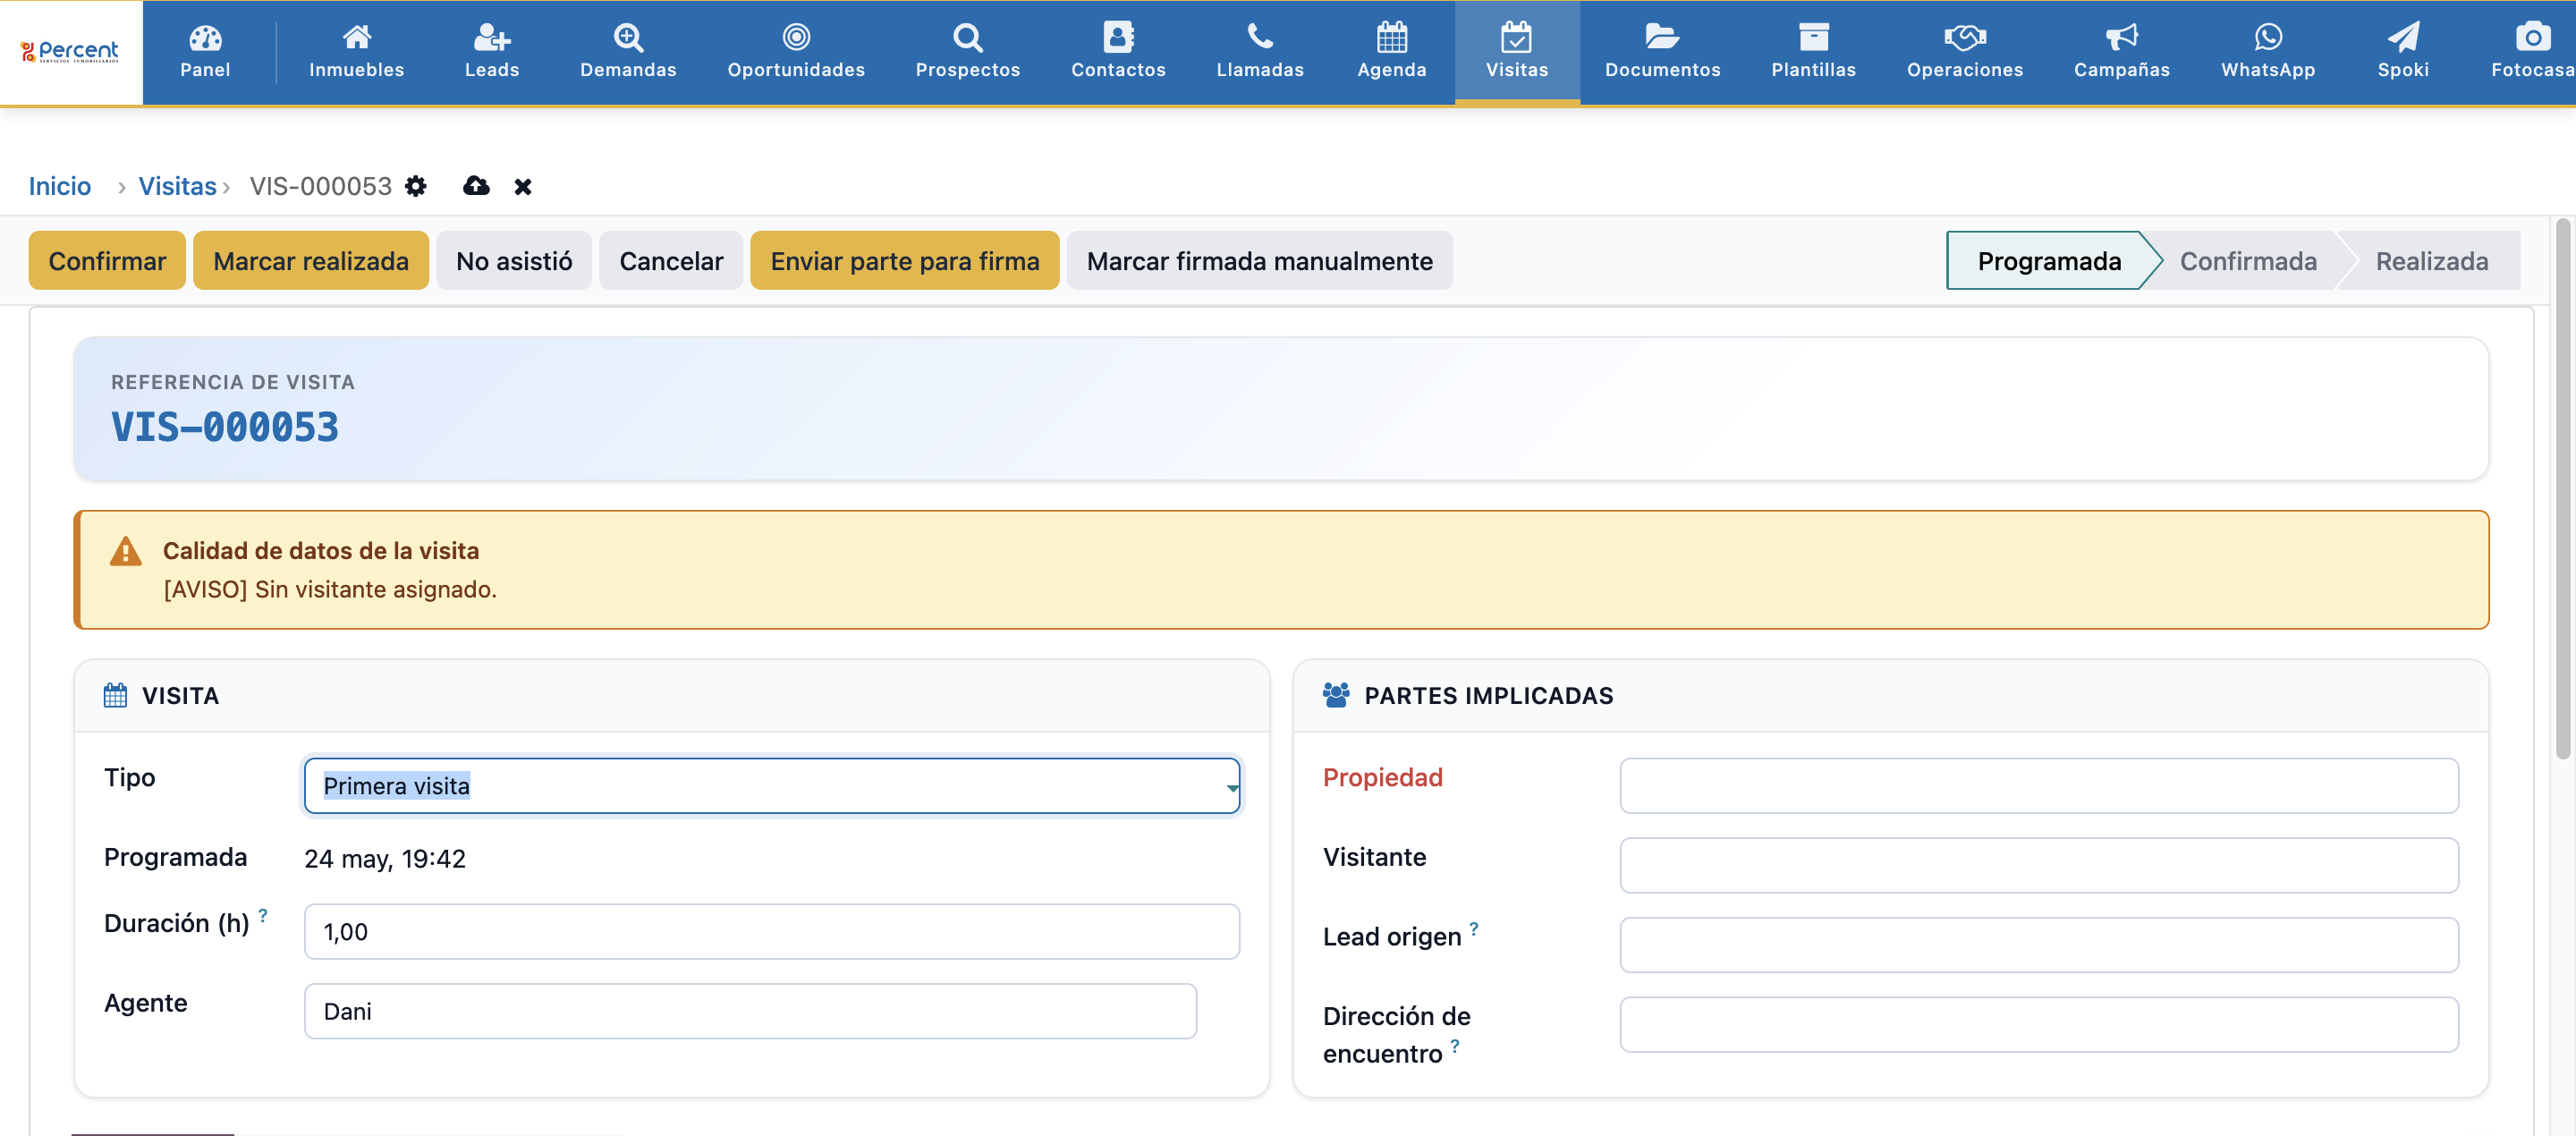Click the cloud upload save icon
The height and width of the screenshot is (1136, 2576).
click(x=476, y=186)
